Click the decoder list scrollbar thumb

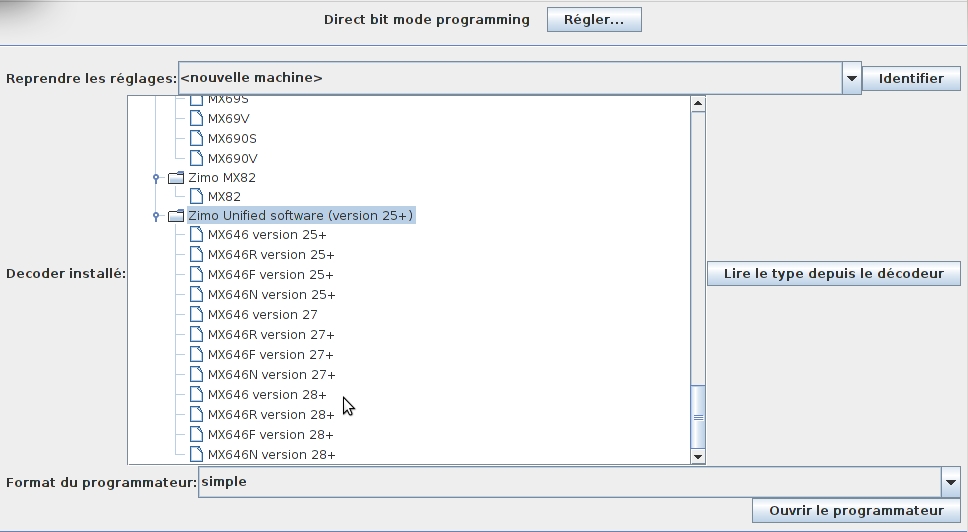(698, 417)
